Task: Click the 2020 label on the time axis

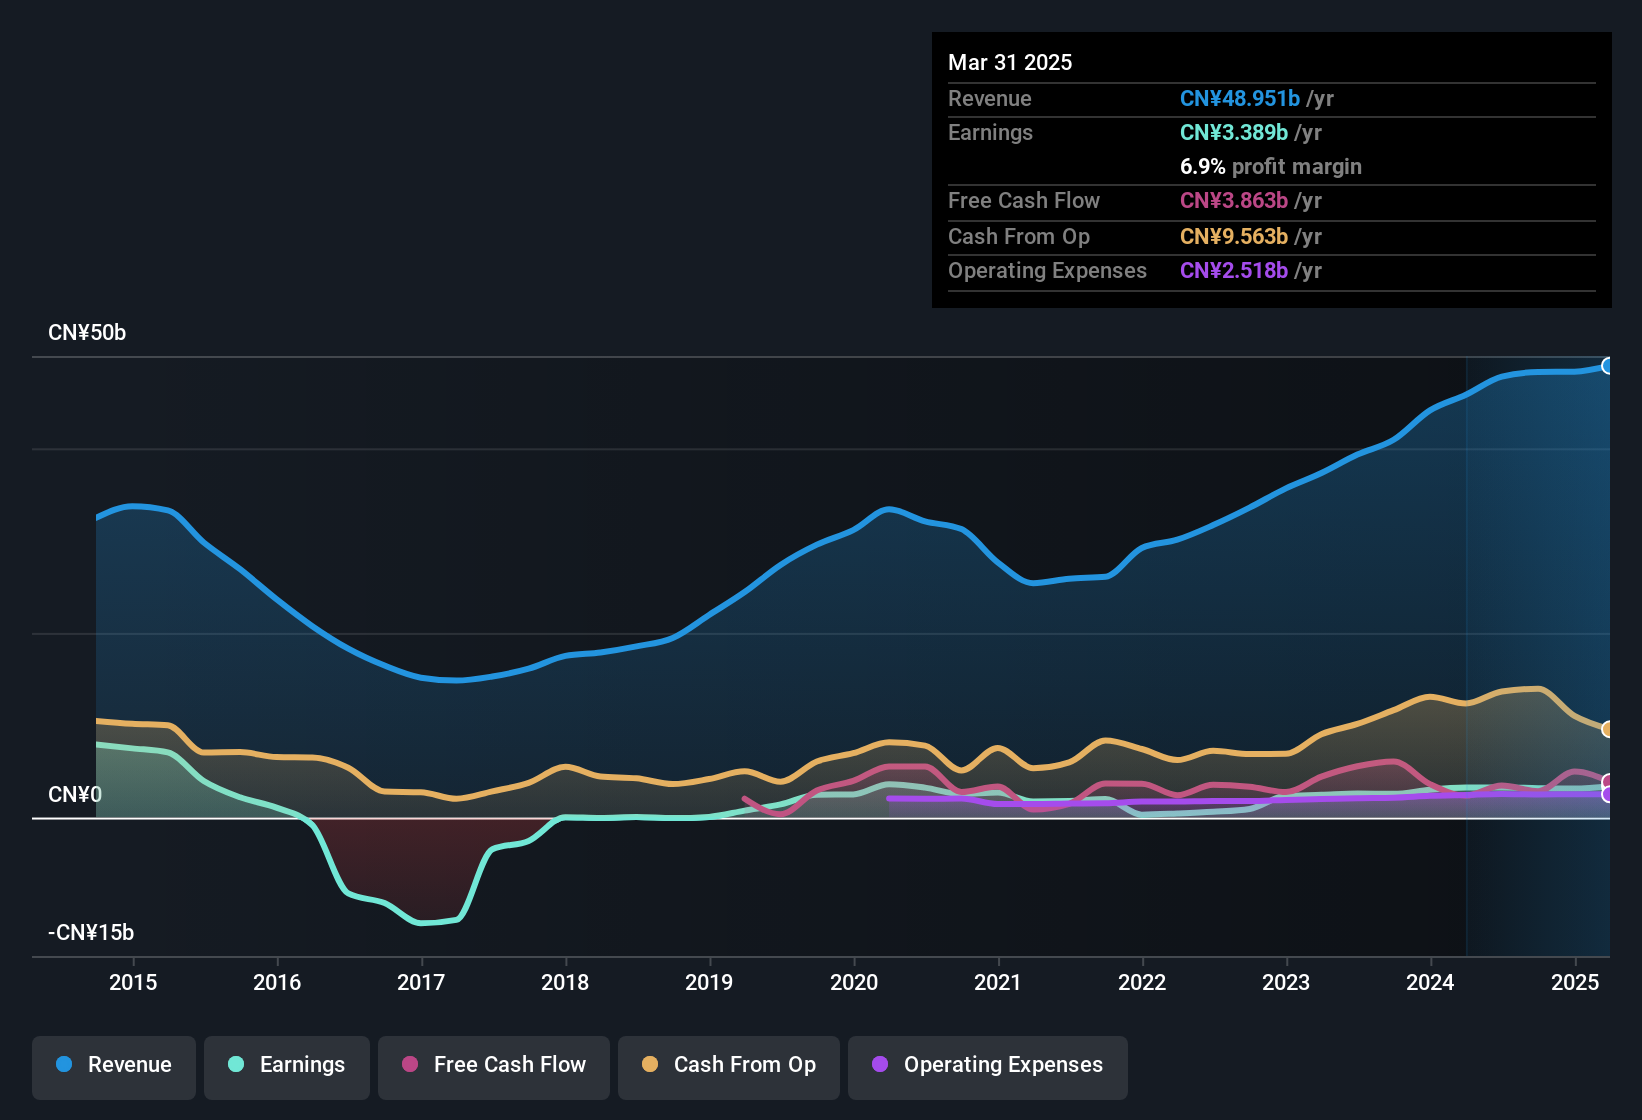Action: 855,983
